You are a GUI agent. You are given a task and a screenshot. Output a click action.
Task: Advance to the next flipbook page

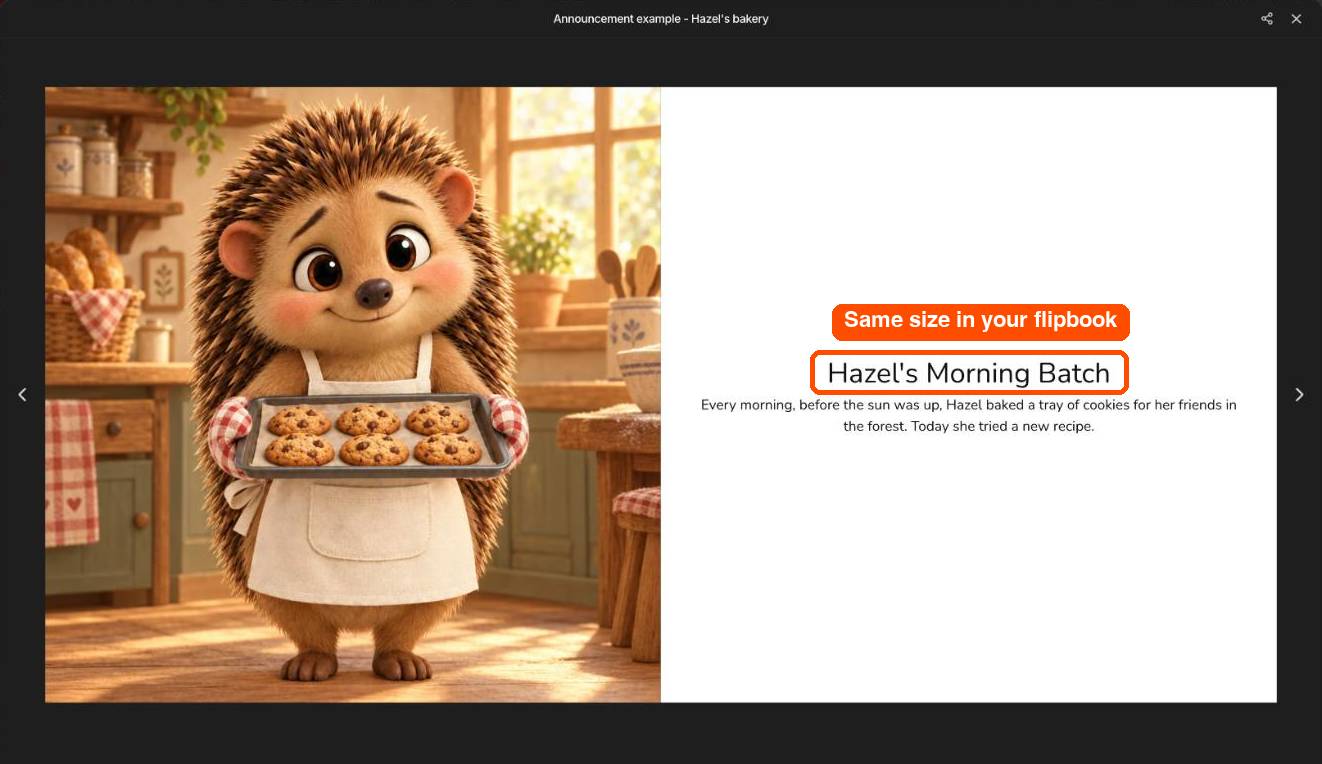[1299, 395]
